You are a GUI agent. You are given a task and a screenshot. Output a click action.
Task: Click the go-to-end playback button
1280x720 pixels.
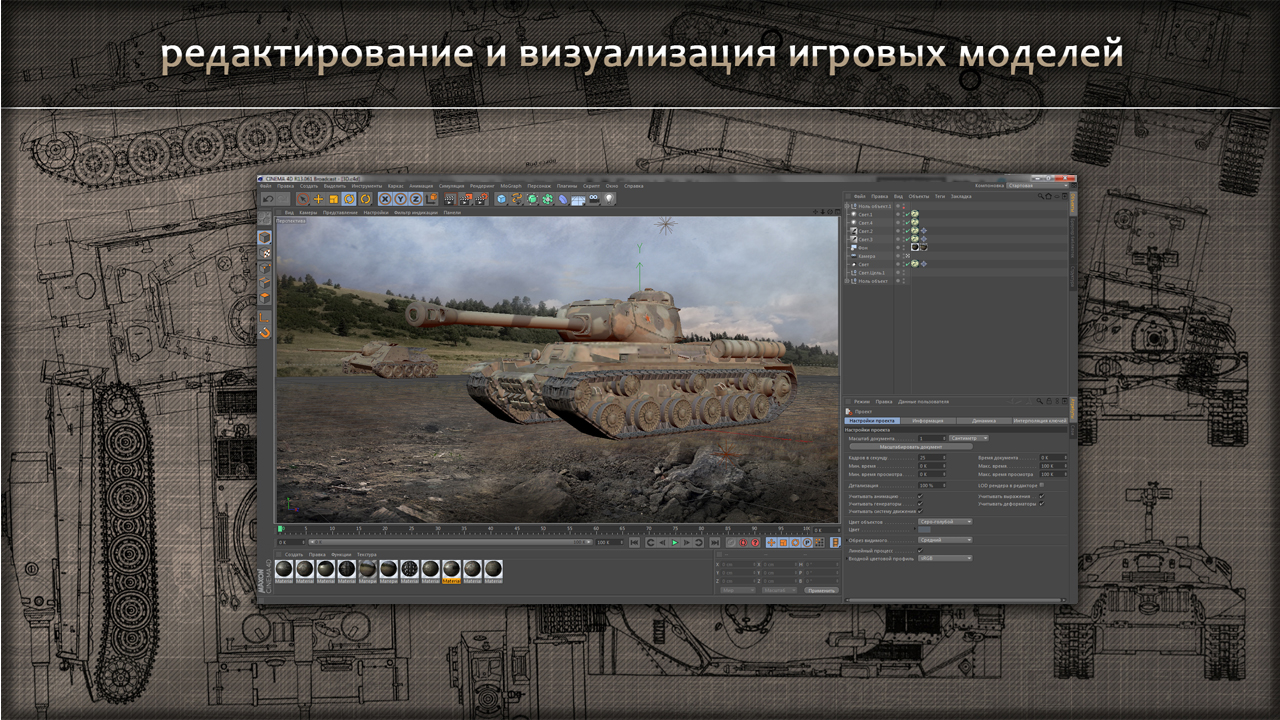[x=715, y=542]
